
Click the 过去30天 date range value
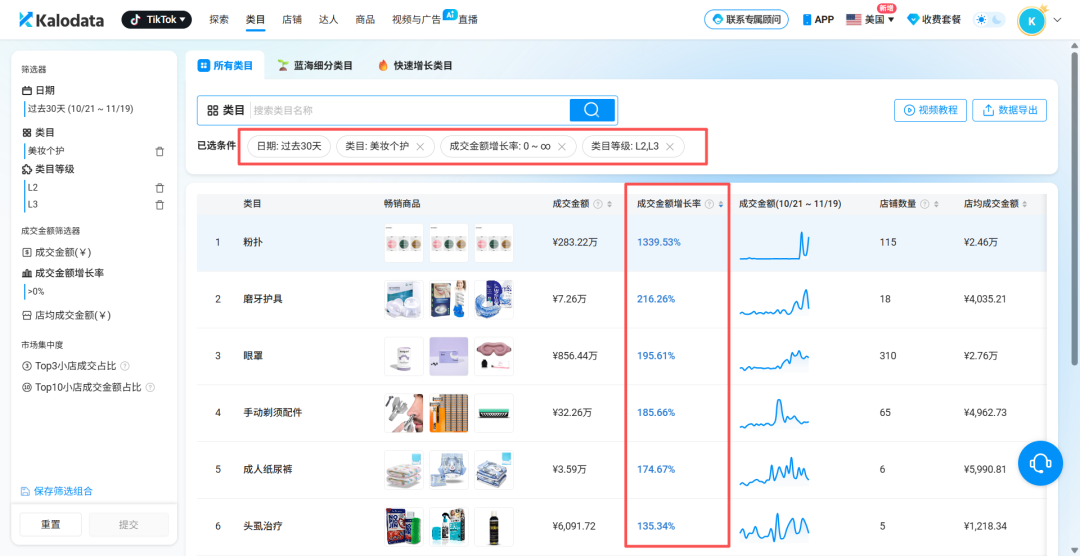pyautogui.click(x=80, y=109)
